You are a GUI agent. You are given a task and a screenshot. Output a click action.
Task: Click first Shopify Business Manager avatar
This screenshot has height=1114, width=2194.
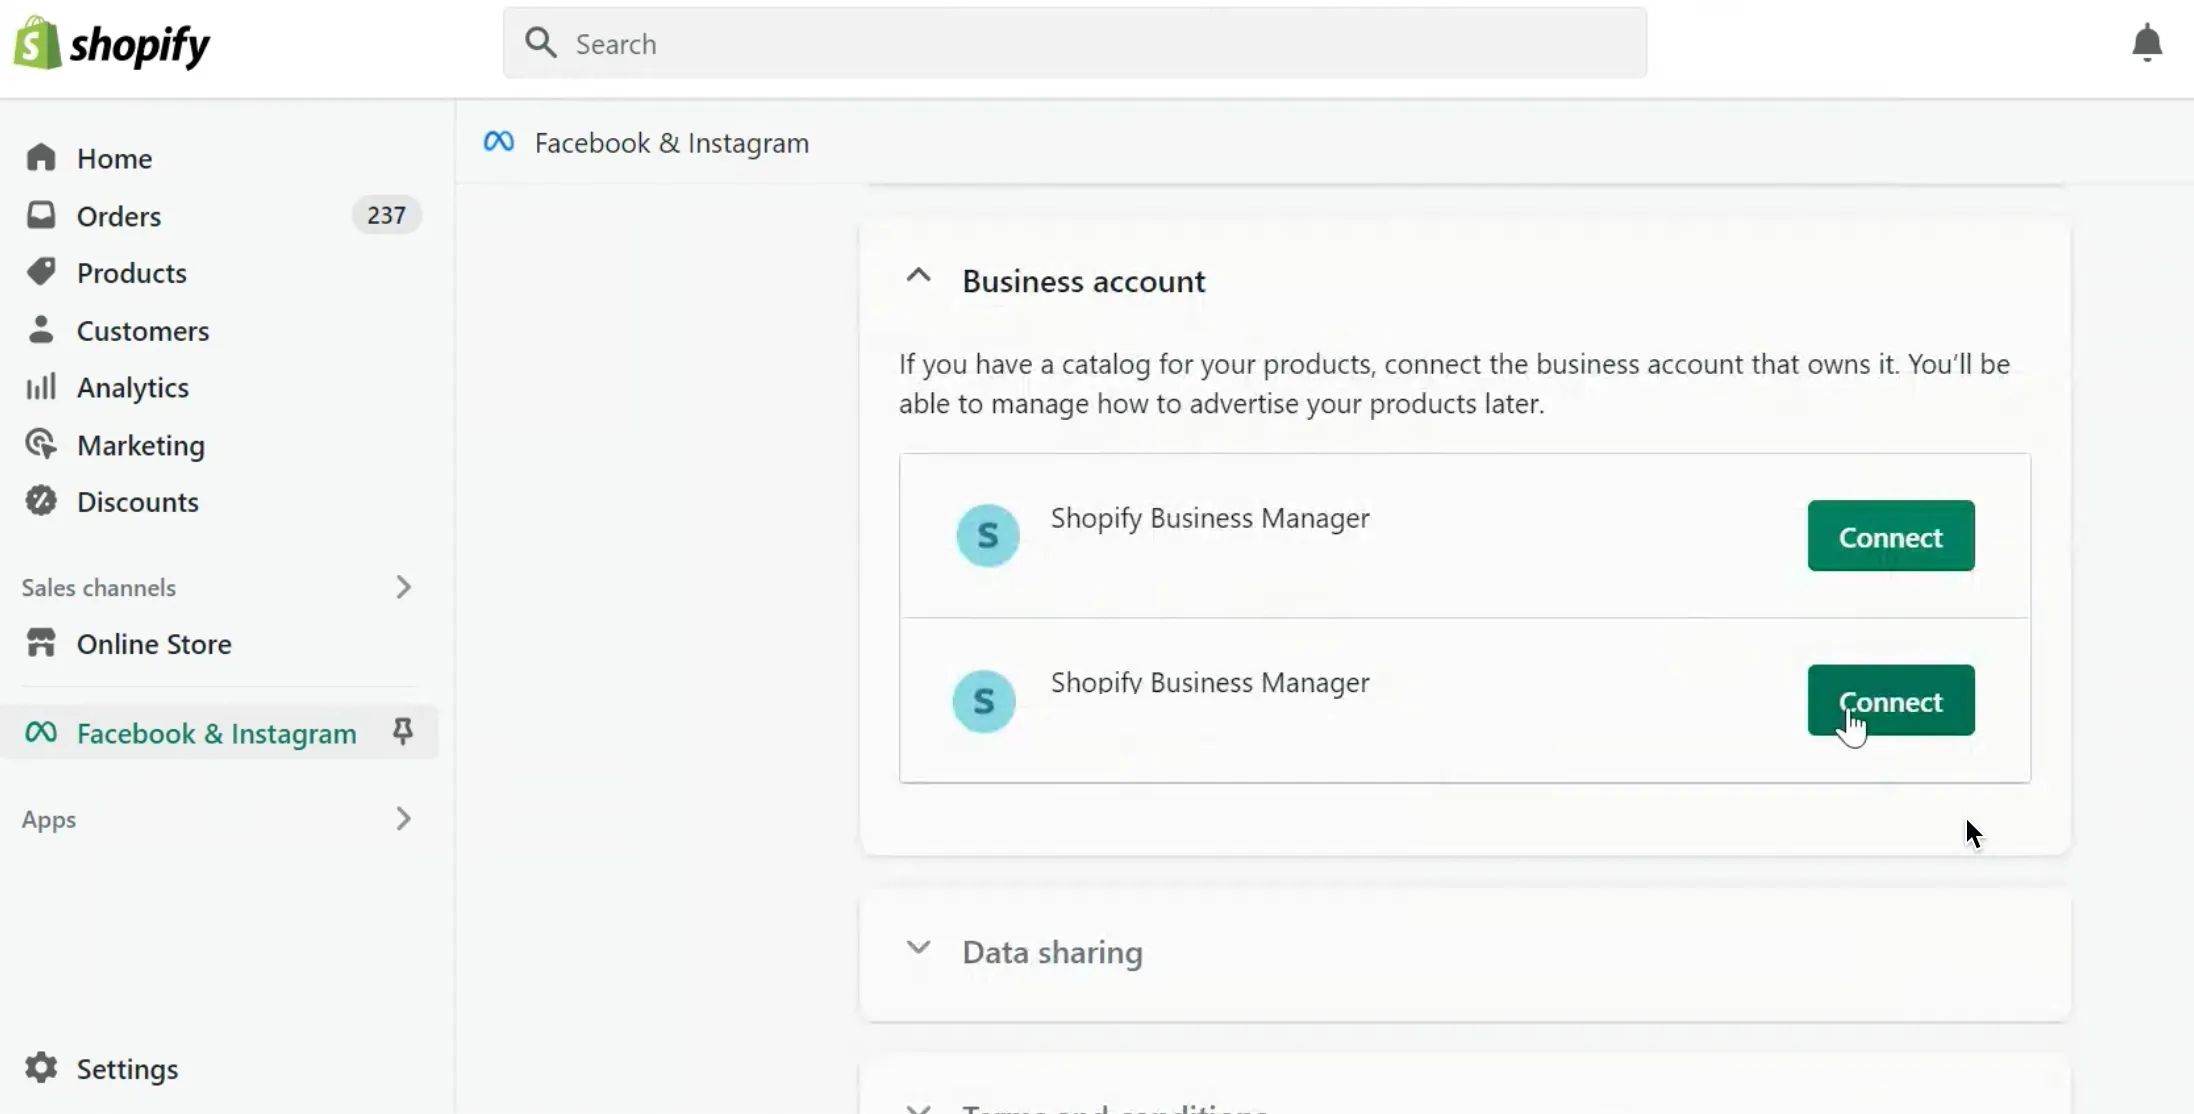pyautogui.click(x=988, y=536)
